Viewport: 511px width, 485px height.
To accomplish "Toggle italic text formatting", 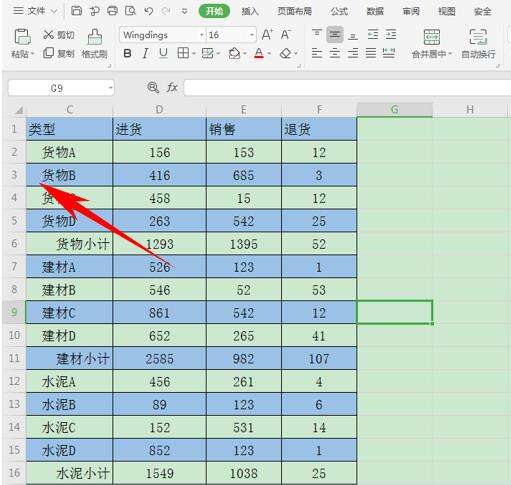I will click(x=145, y=53).
